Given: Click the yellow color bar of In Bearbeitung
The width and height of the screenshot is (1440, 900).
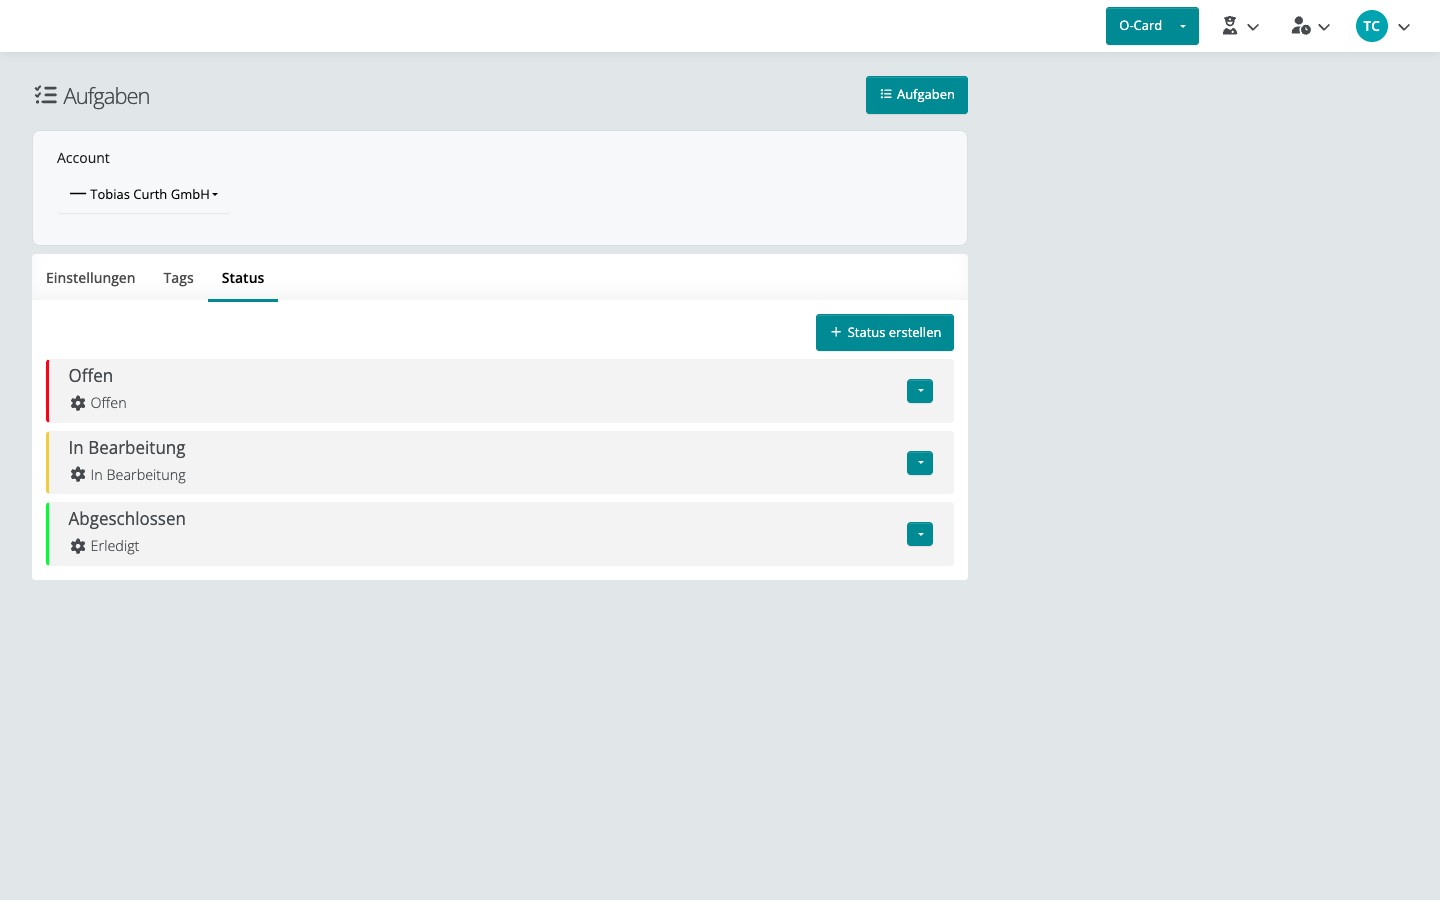Looking at the screenshot, I should tap(47, 463).
